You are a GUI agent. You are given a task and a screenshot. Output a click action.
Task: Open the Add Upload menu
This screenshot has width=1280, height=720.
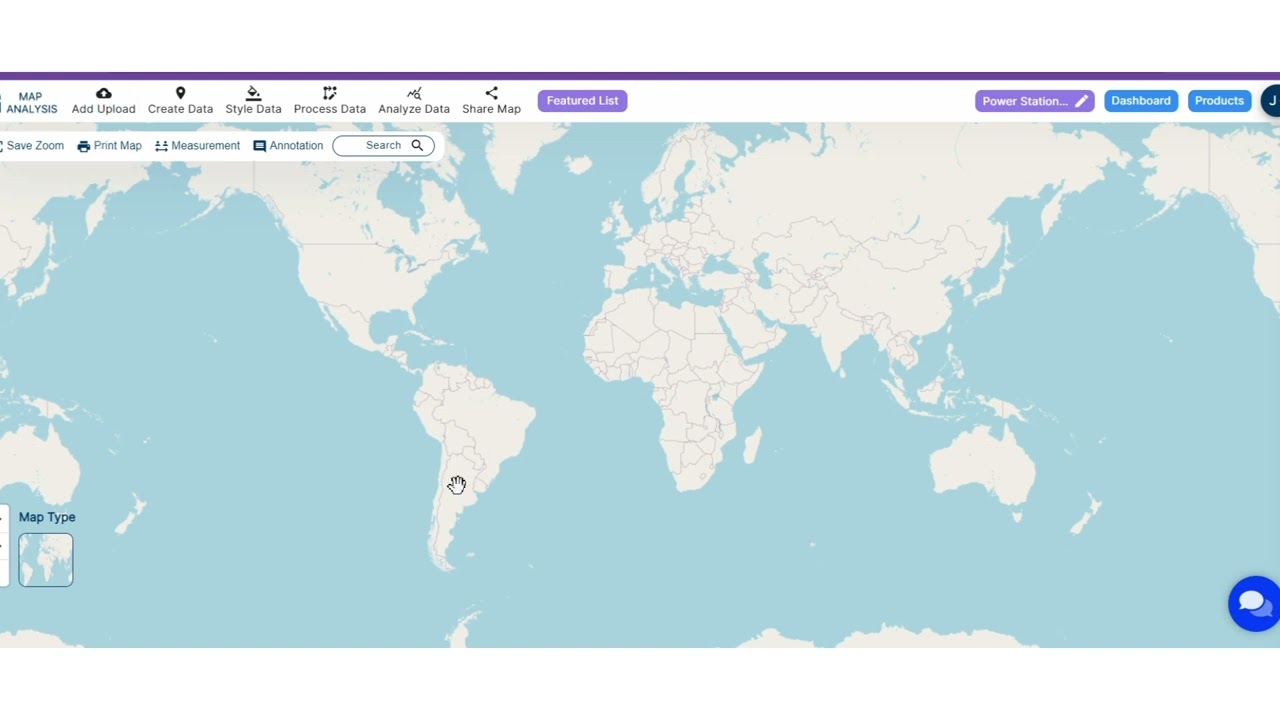103,101
